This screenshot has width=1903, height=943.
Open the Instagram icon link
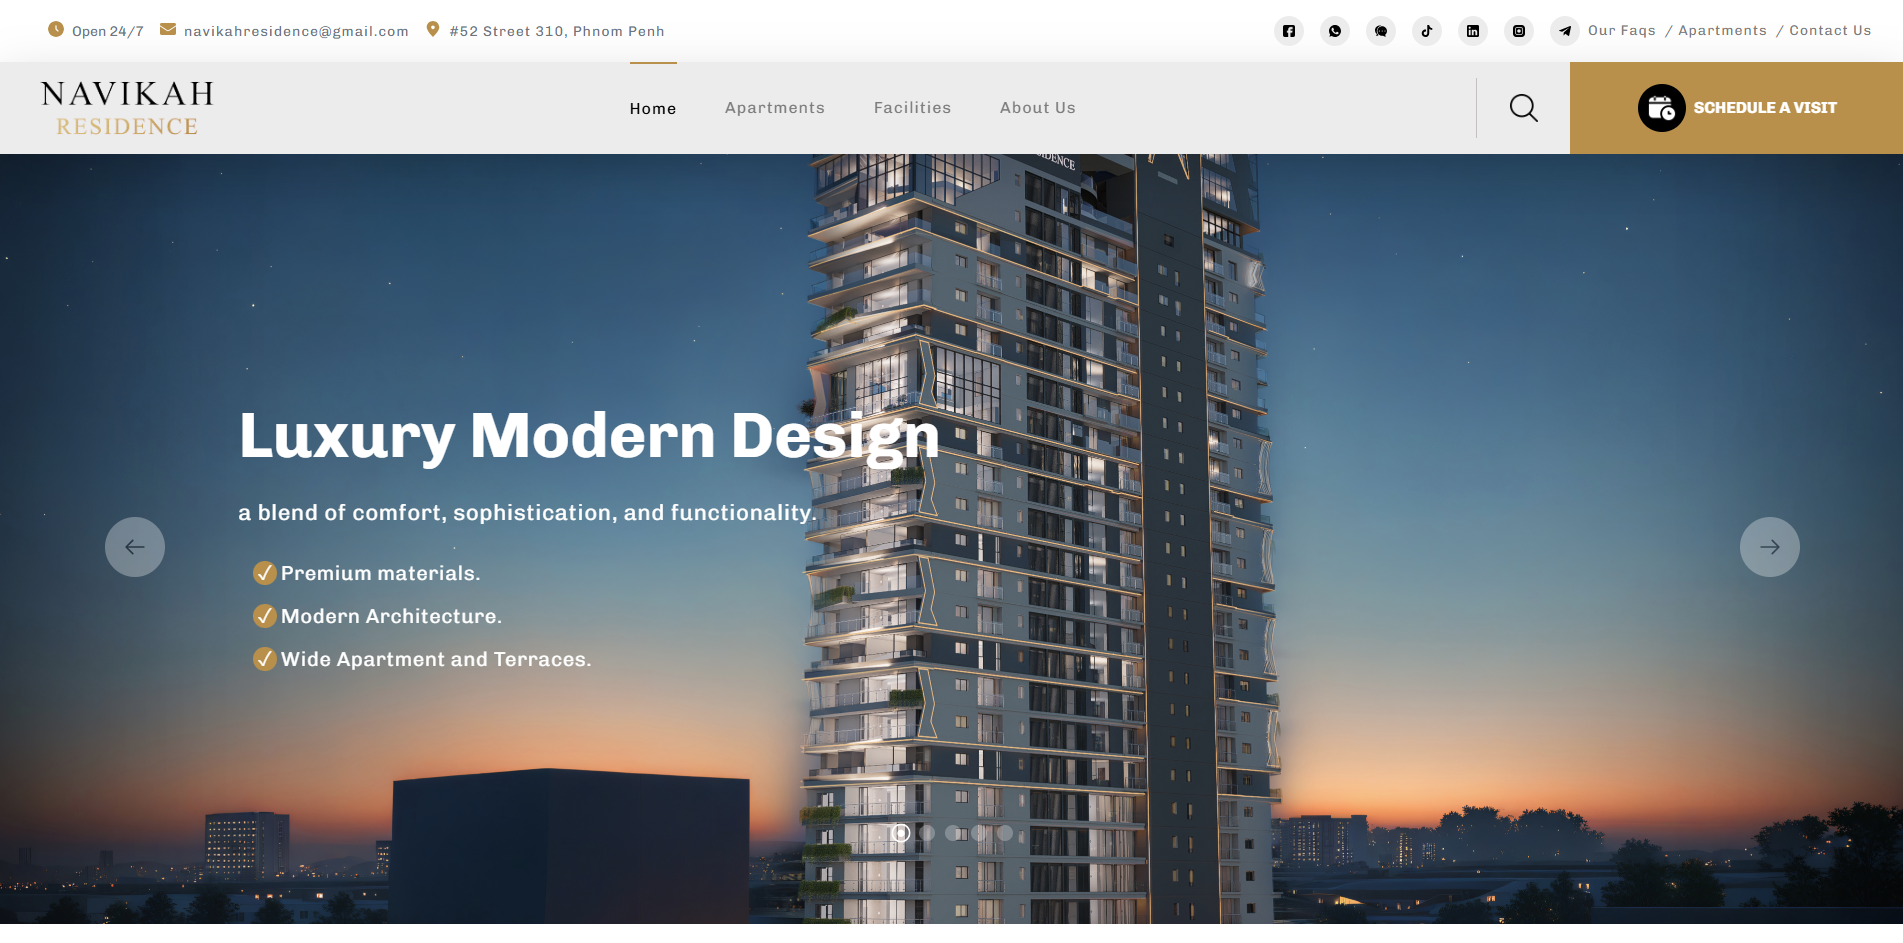point(1519,31)
